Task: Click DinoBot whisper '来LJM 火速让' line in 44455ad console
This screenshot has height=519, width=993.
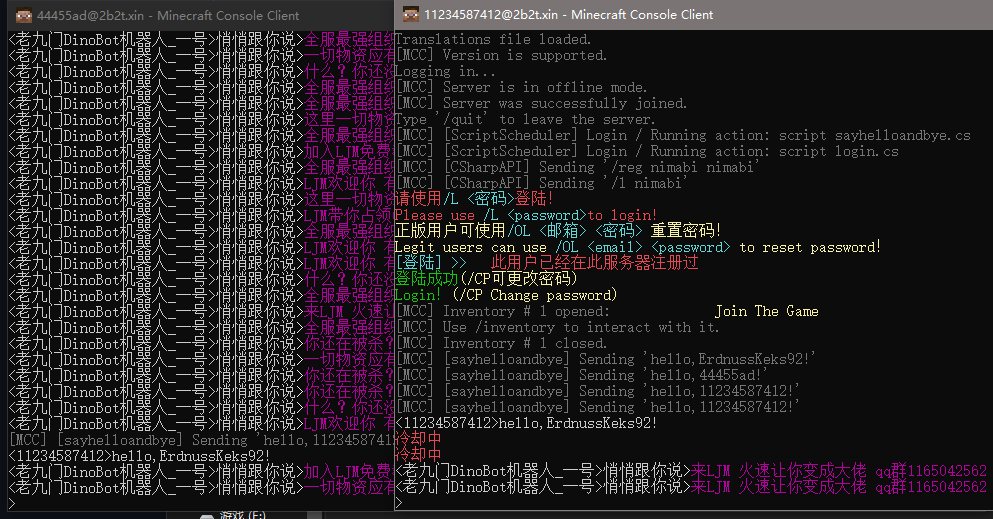Action: click(201, 311)
